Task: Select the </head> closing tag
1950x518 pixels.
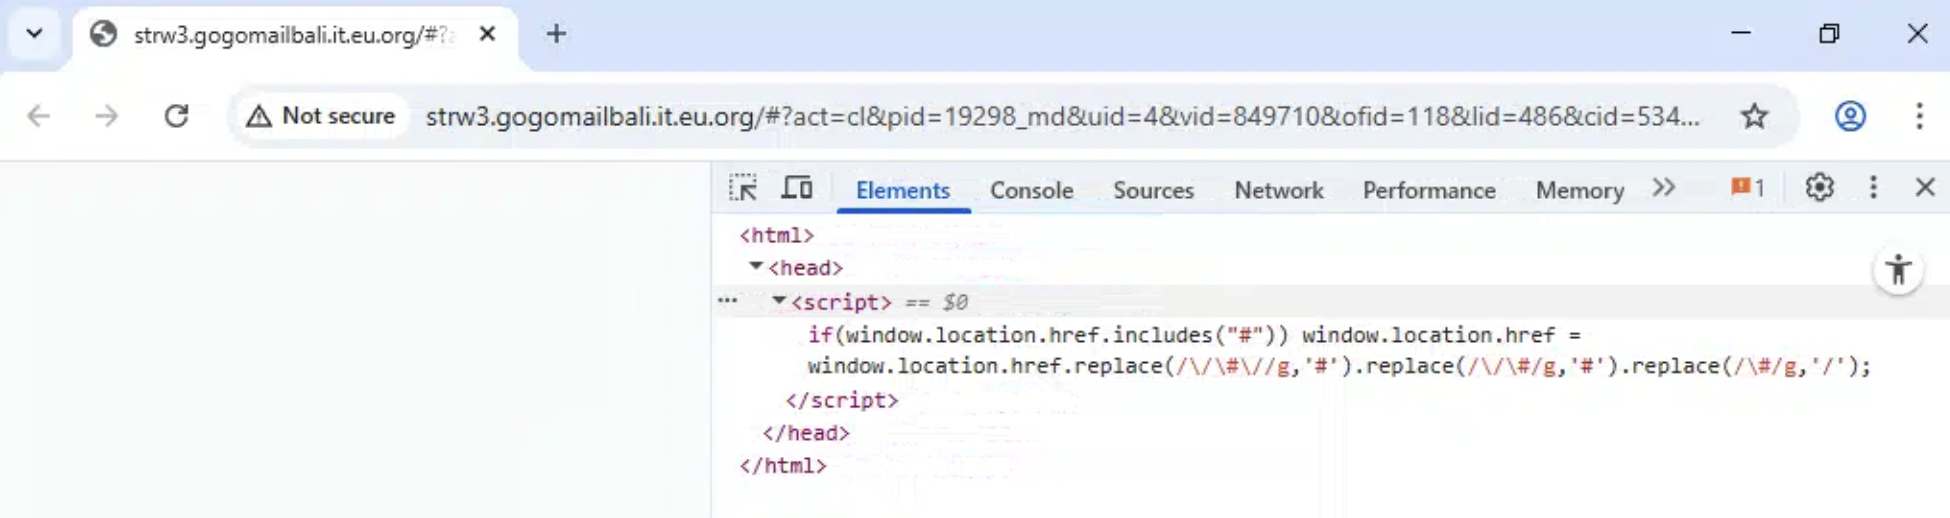Action: tap(806, 433)
